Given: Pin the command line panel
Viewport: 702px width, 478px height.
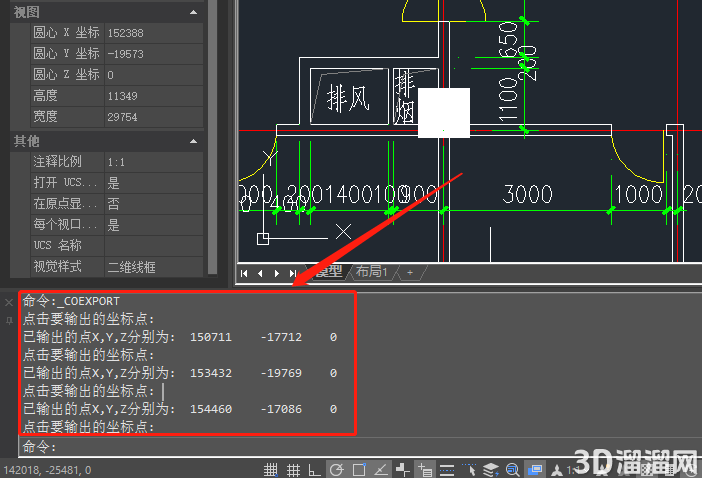Looking at the screenshot, I should click(9, 320).
